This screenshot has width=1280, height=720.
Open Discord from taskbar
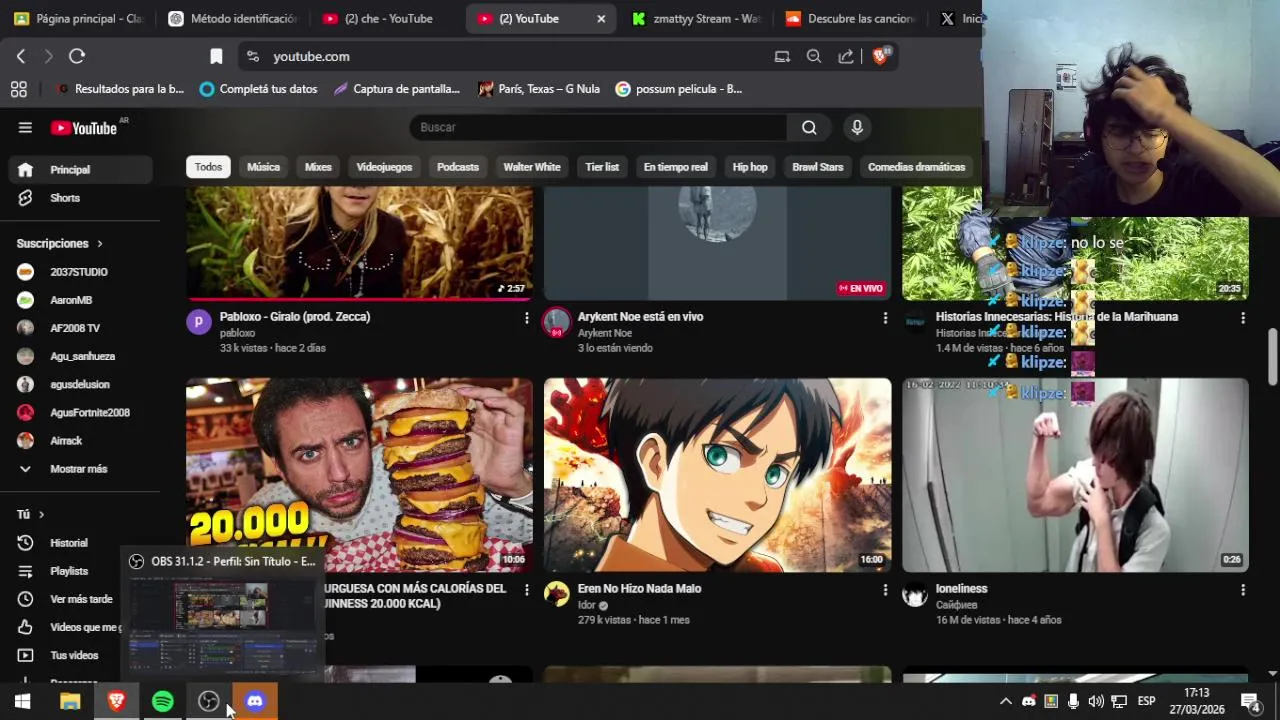point(255,701)
